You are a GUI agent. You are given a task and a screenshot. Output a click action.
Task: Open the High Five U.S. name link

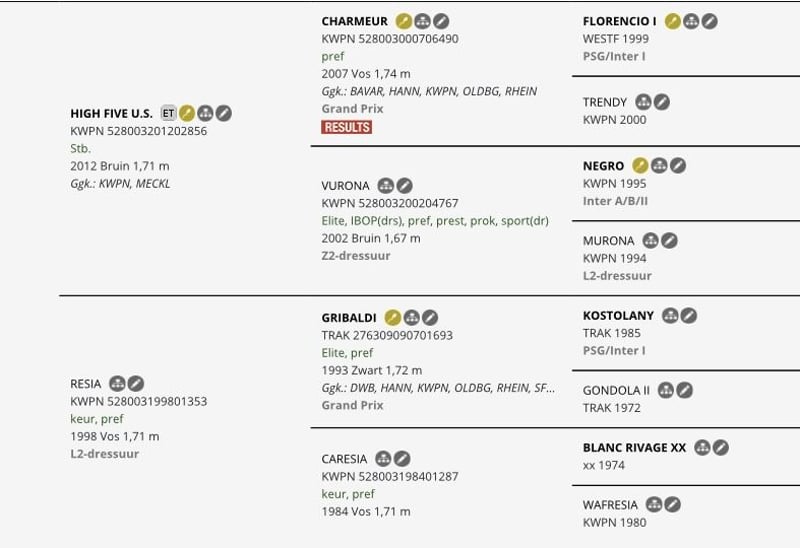click(111, 113)
